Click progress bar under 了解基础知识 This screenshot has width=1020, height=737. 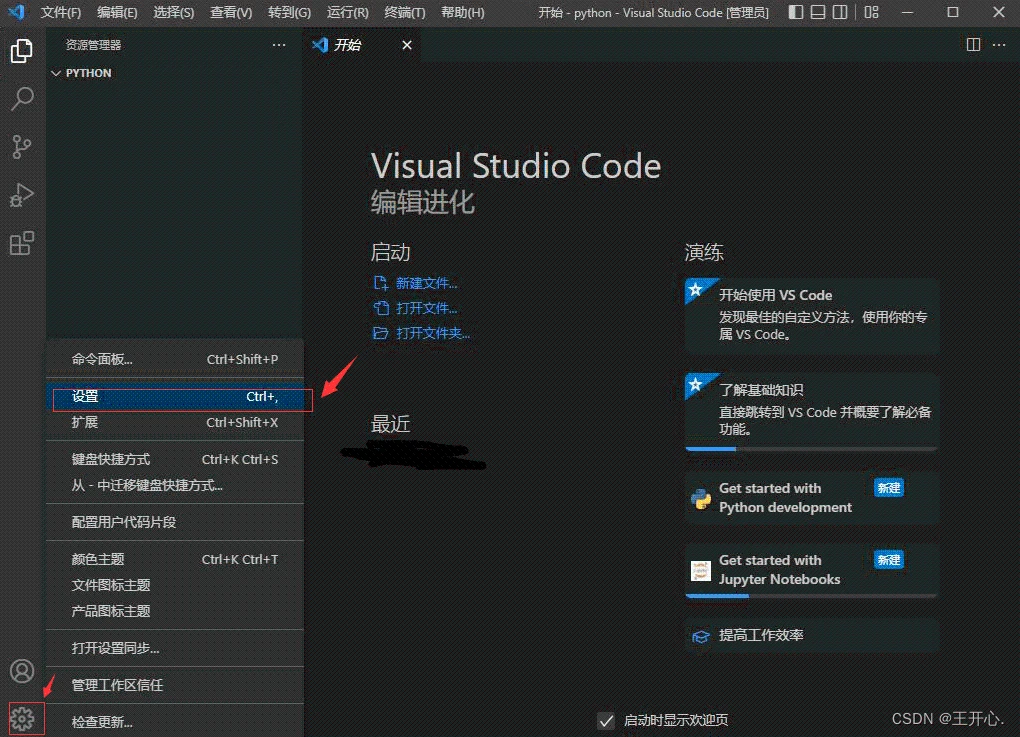[811, 449]
